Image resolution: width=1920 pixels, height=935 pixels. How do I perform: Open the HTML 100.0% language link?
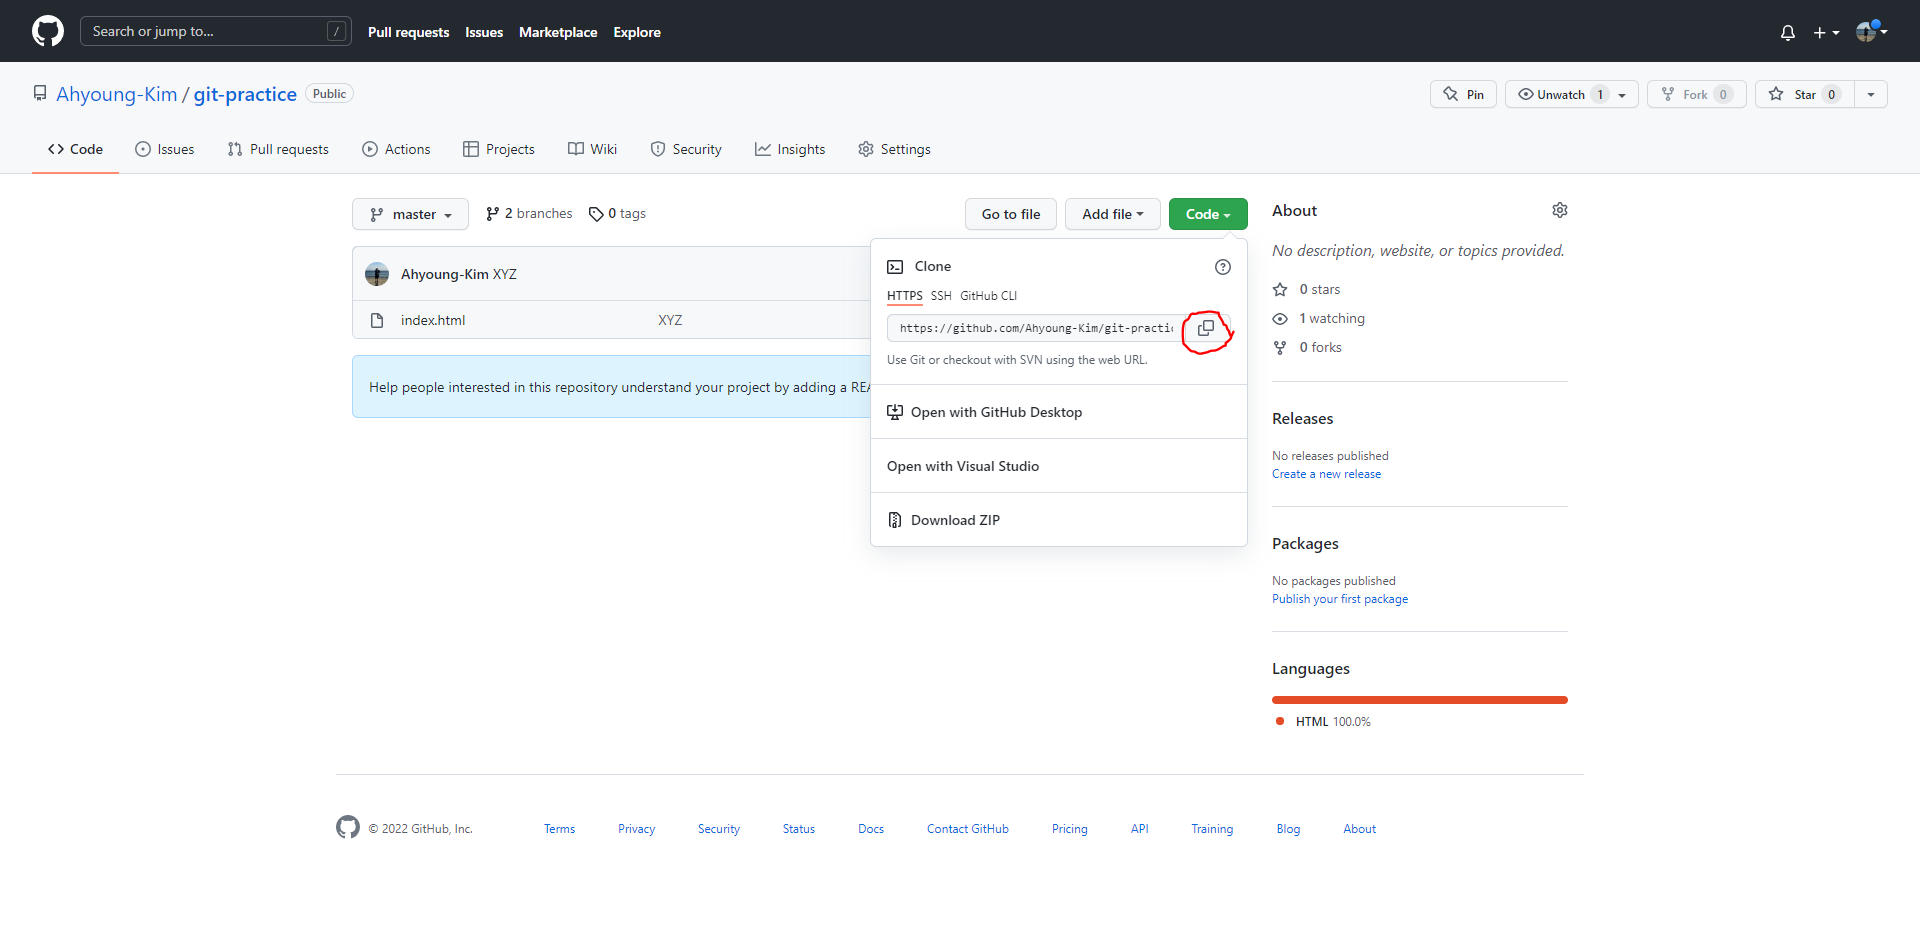click(x=1324, y=722)
